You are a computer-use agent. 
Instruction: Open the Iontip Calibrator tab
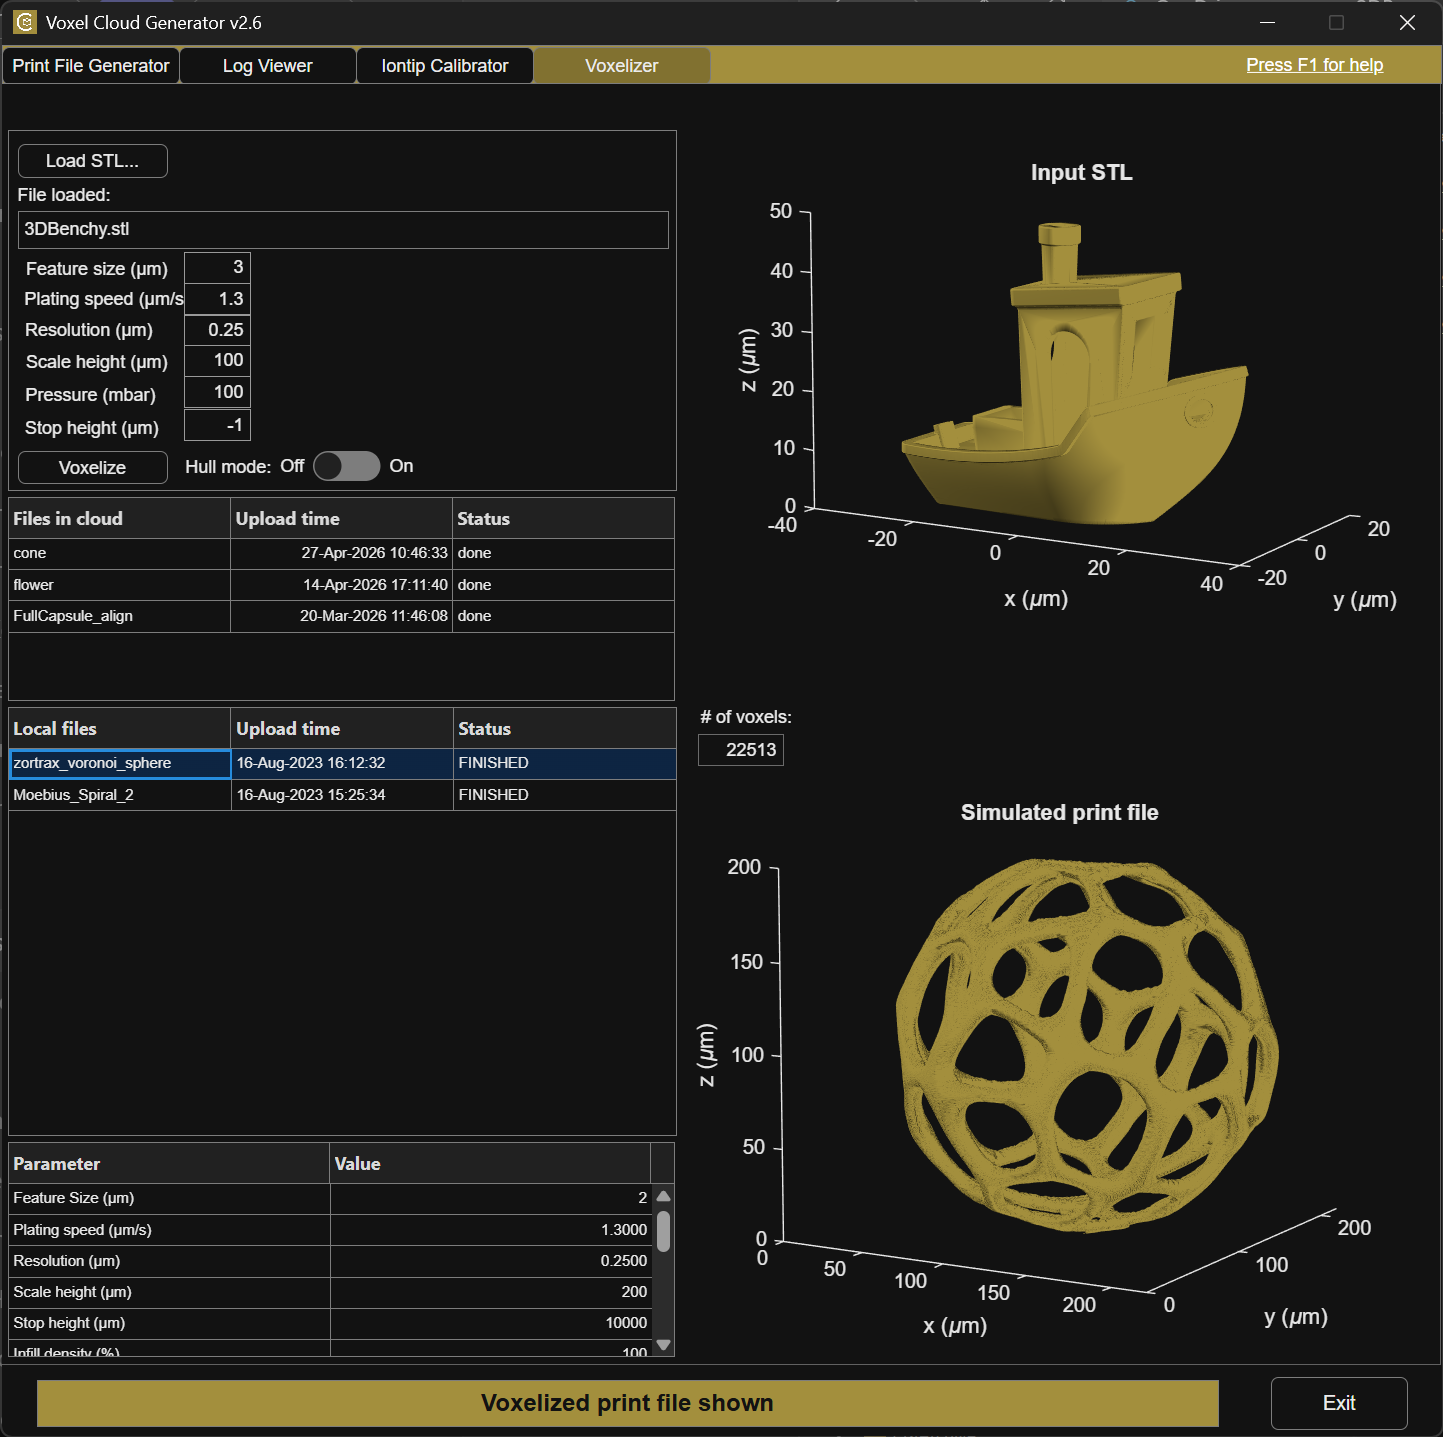pyautogui.click(x=445, y=66)
